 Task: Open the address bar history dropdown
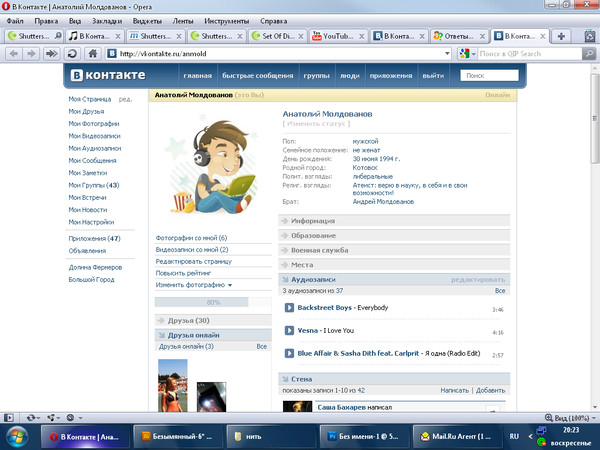(447, 54)
